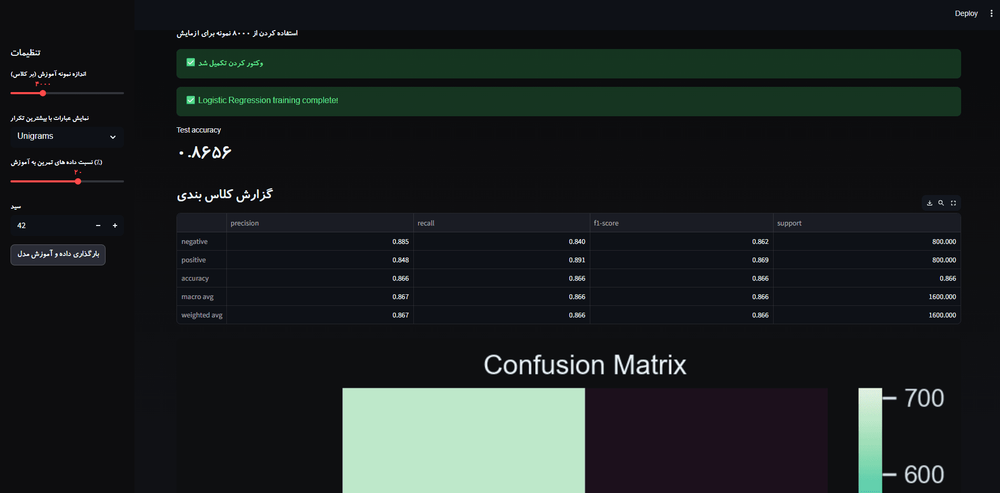Click negative recall cell 0.840
This screenshot has height=493, width=1000.
point(501,242)
